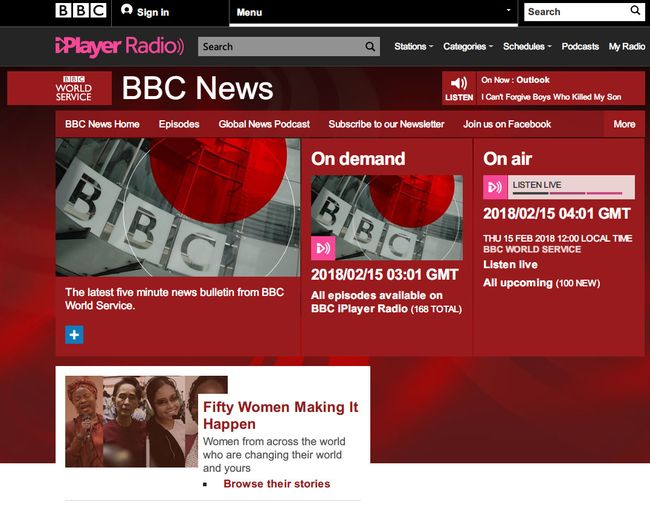Click the BBC WORLD SERVICE on-air label

tap(532, 249)
